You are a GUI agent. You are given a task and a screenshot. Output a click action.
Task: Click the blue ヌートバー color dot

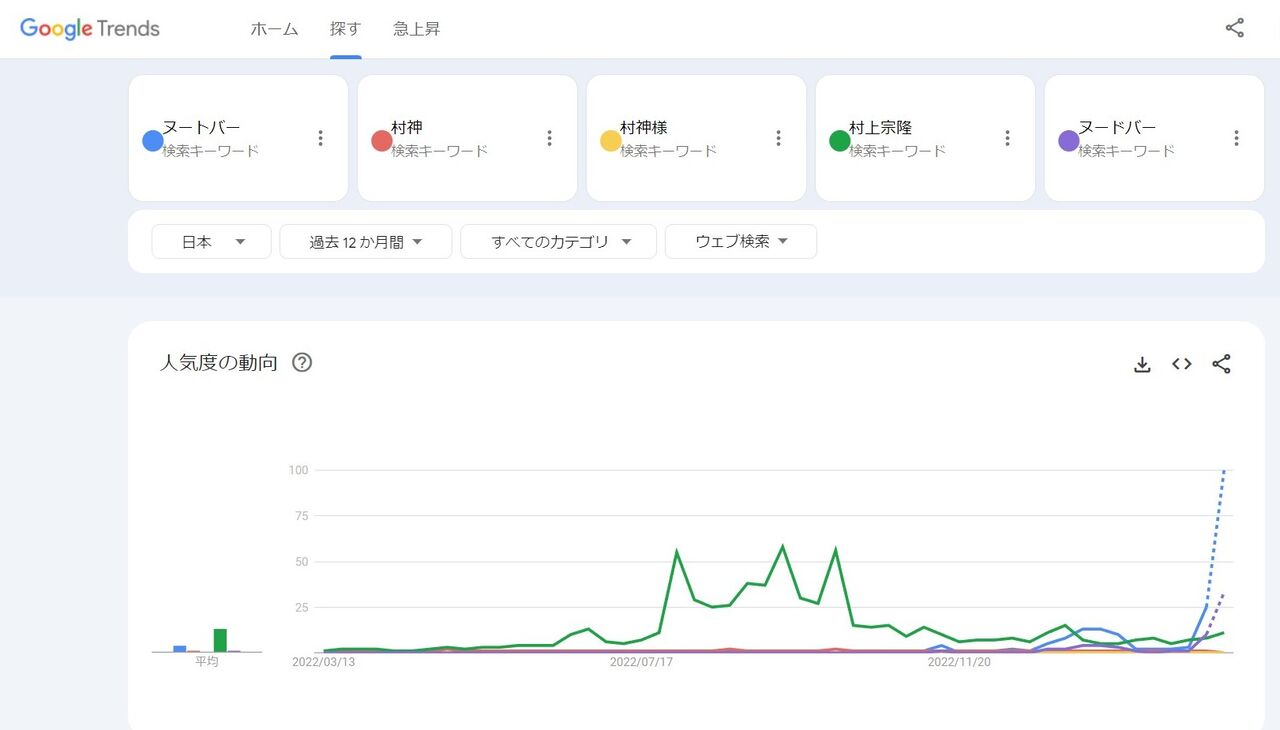pyautogui.click(x=153, y=141)
